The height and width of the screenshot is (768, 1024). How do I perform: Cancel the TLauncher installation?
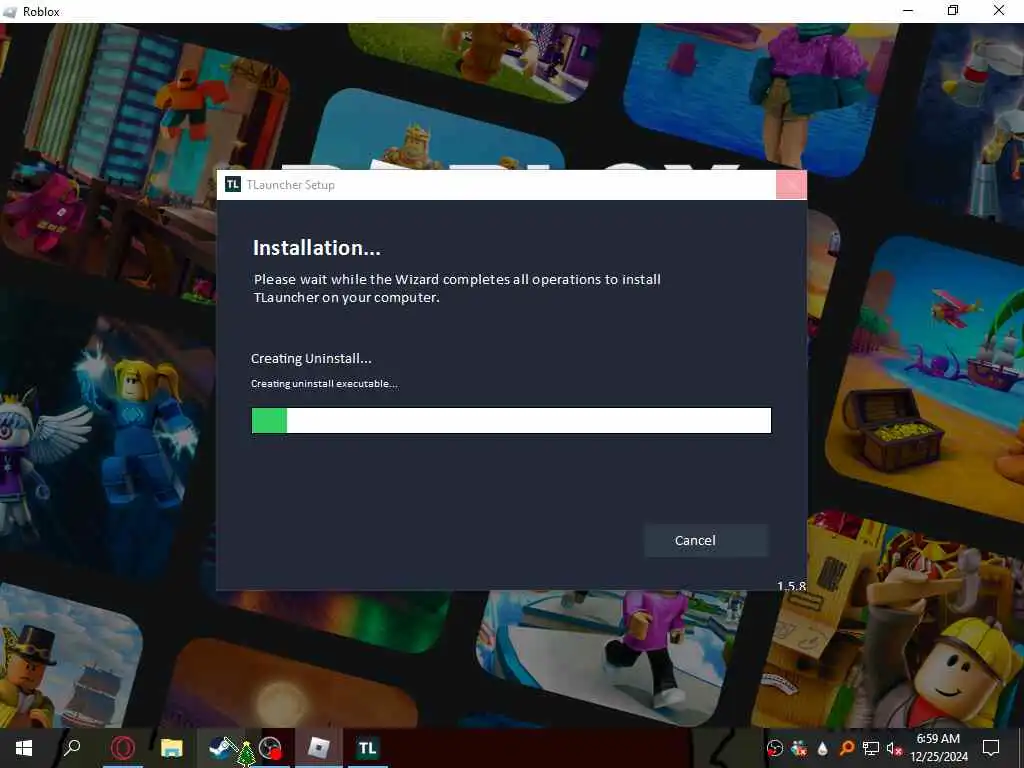[706, 540]
